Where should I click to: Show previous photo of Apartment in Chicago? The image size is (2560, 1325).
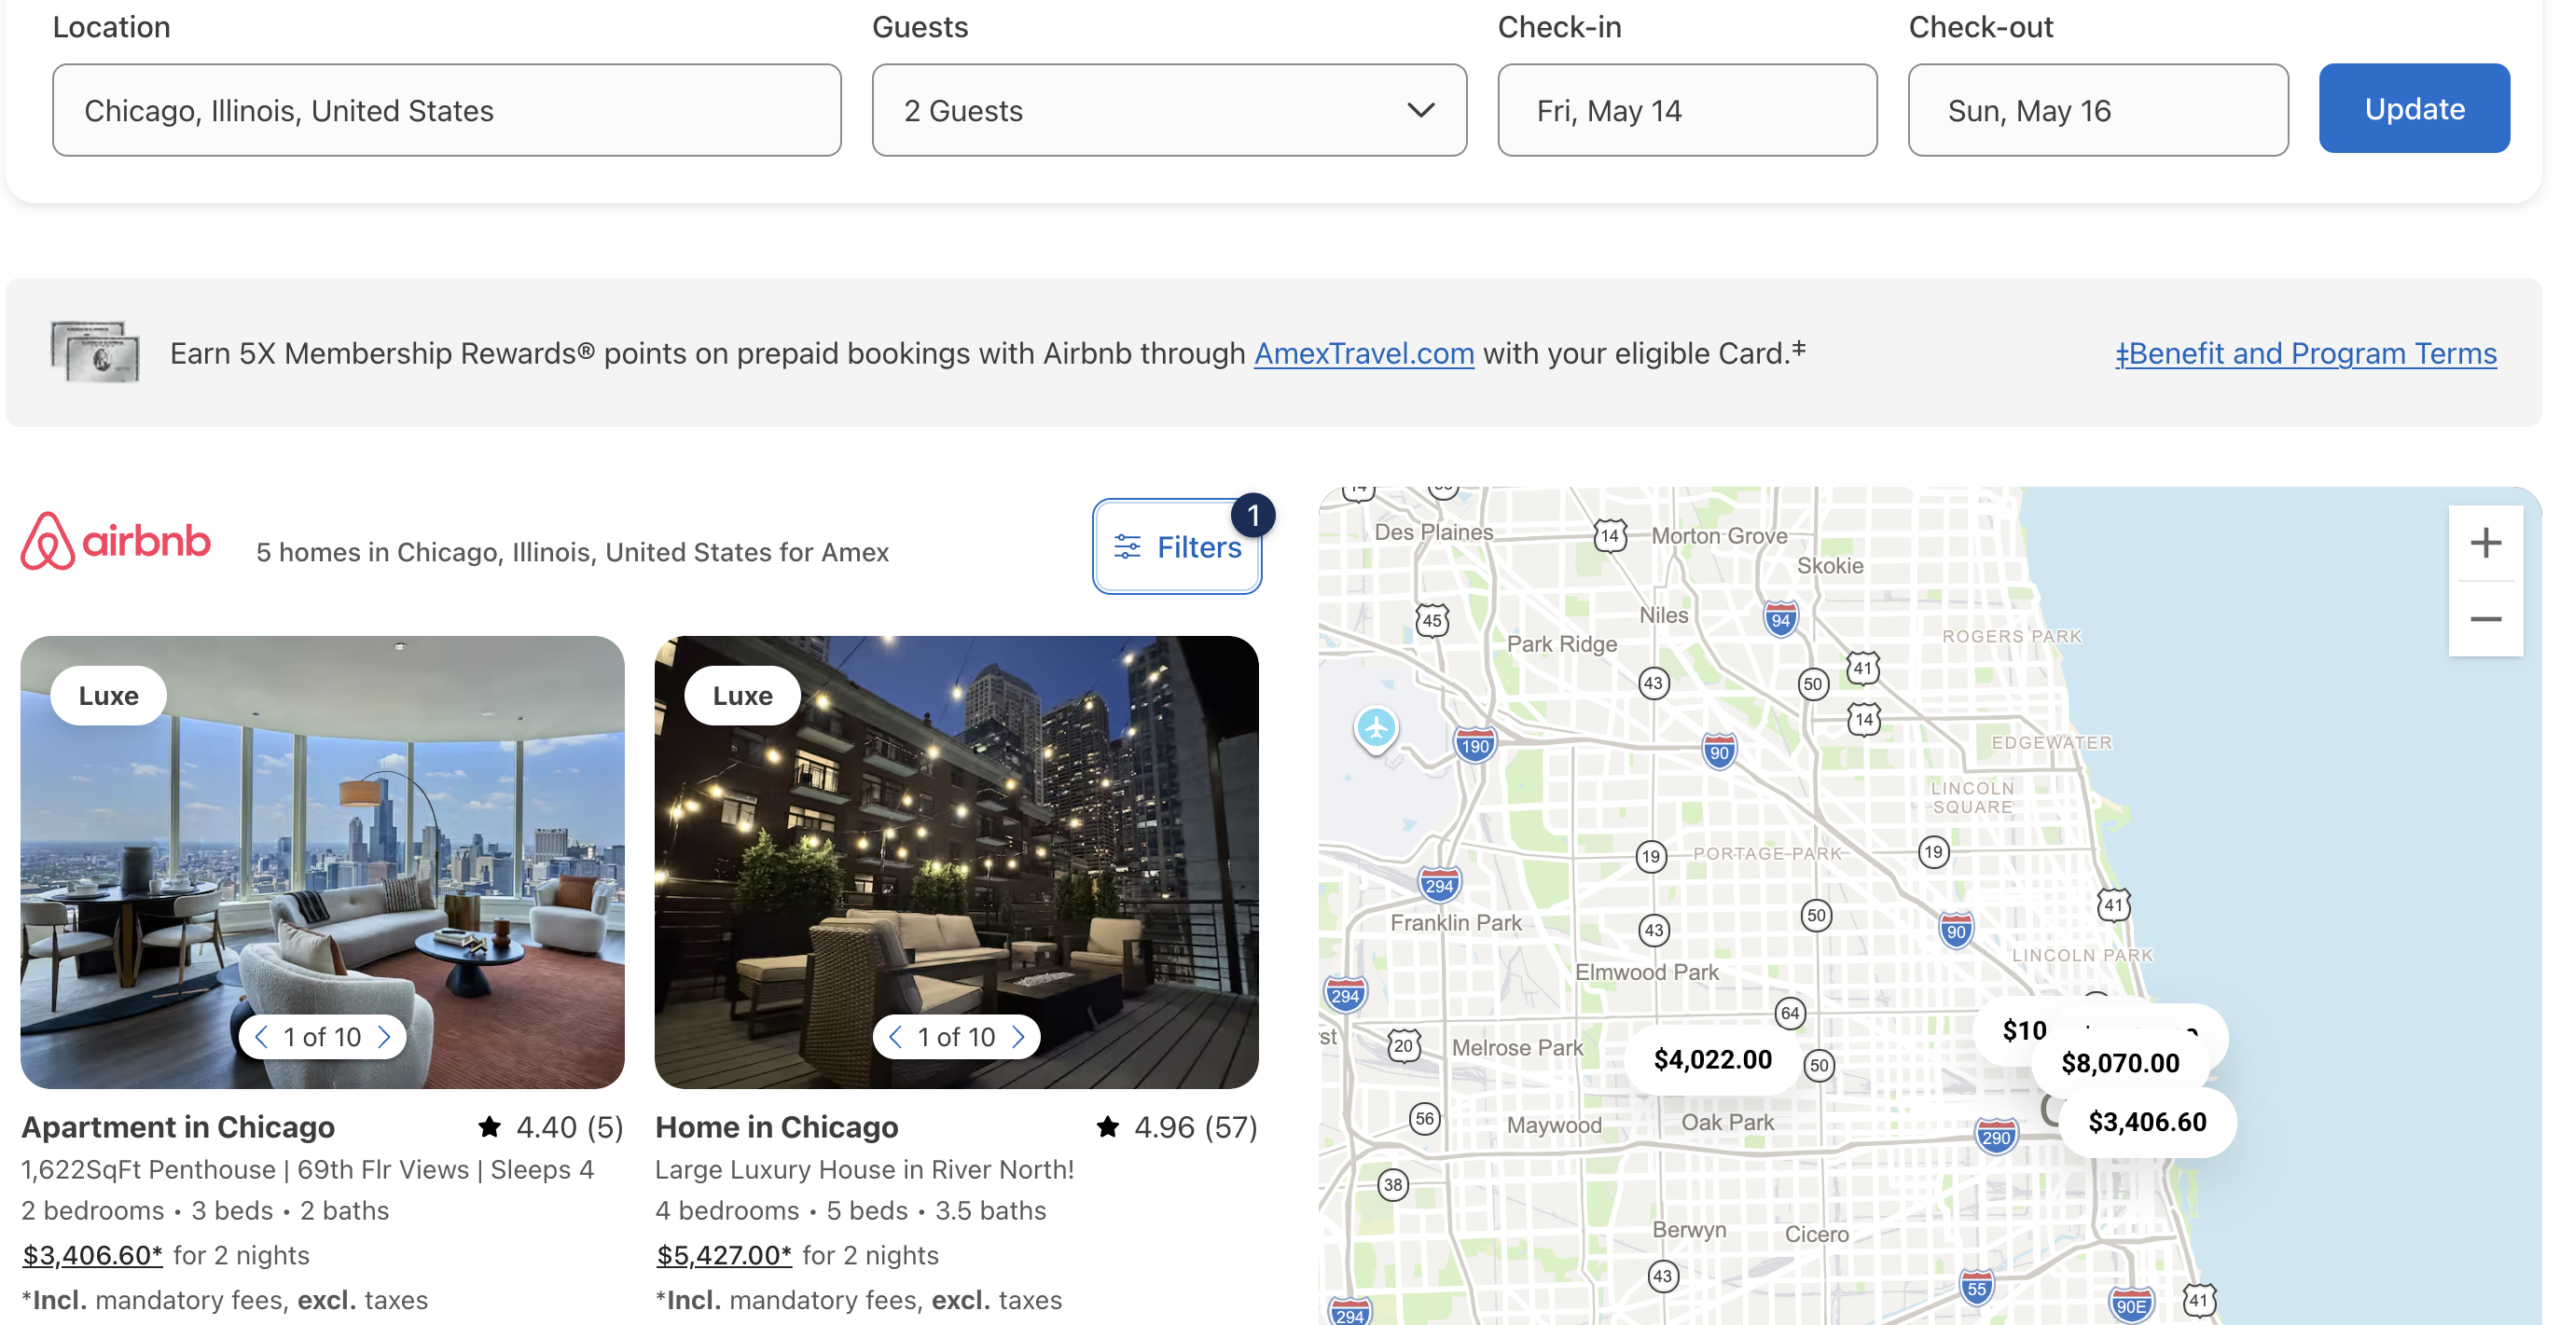pyautogui.click(x=261, y=1037)
